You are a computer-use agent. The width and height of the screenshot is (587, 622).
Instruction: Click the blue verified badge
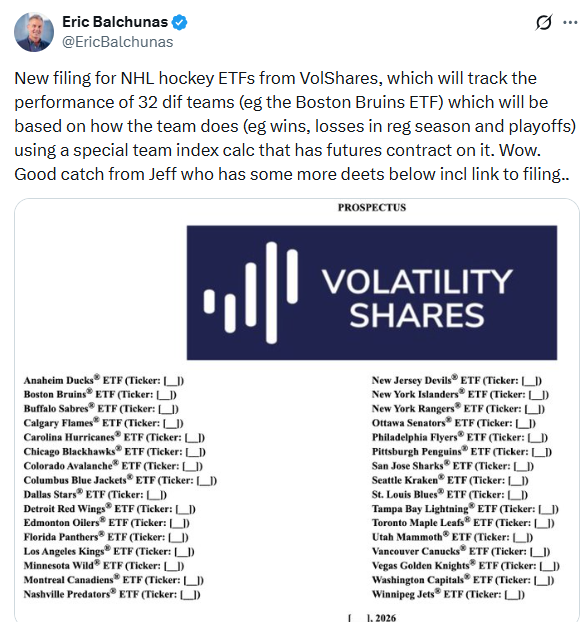point(179,22)
